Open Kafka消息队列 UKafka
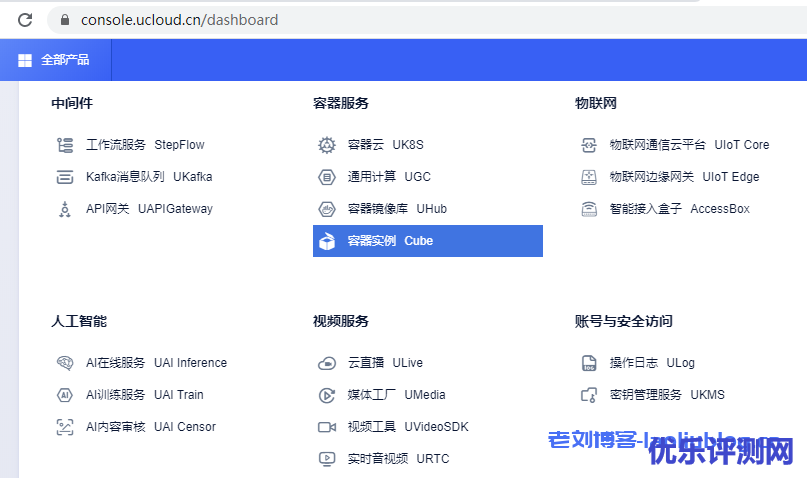 (149, 177)
